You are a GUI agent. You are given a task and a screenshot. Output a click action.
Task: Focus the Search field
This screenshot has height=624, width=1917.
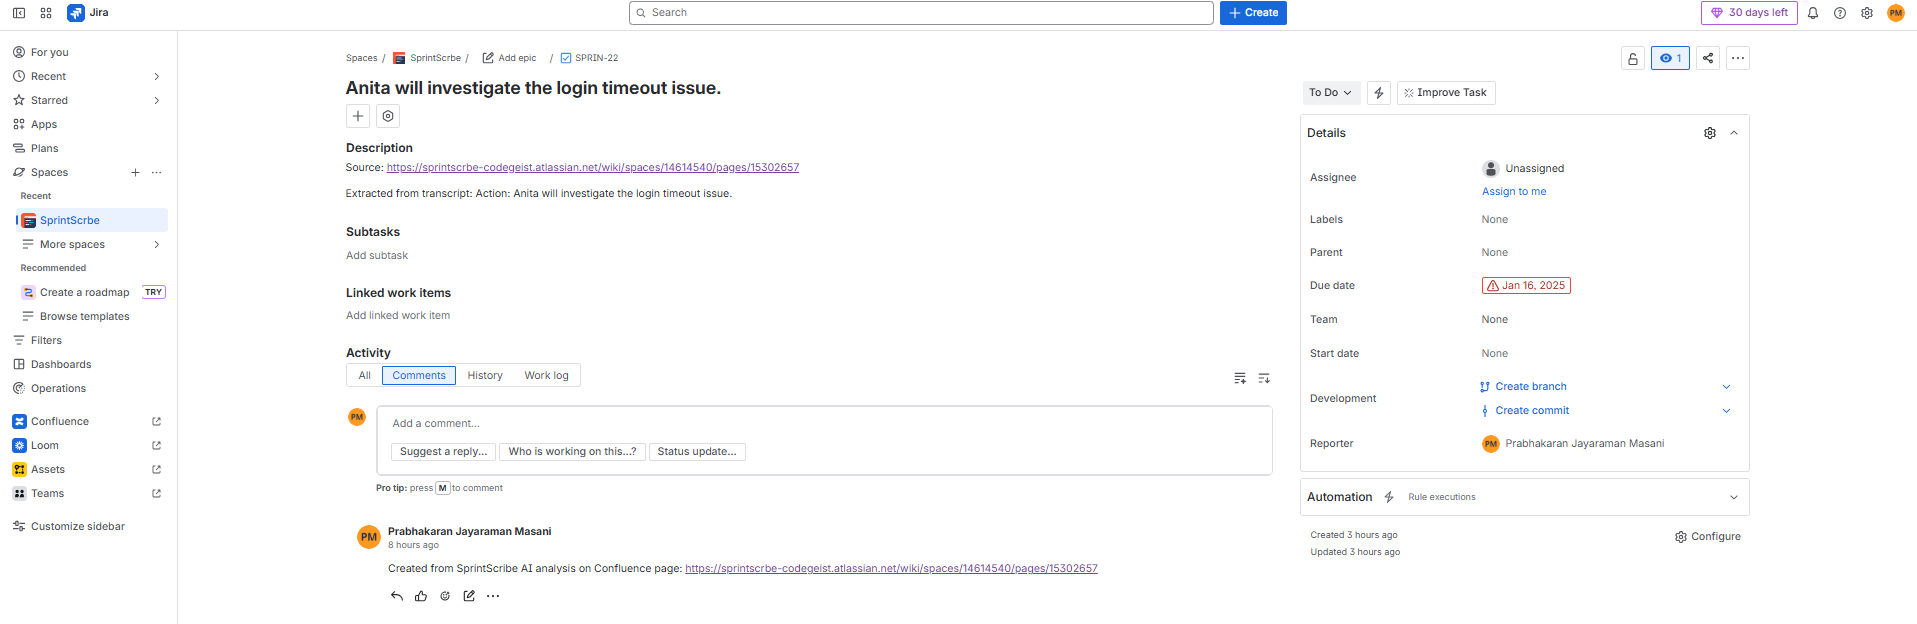tap(921, 13)
